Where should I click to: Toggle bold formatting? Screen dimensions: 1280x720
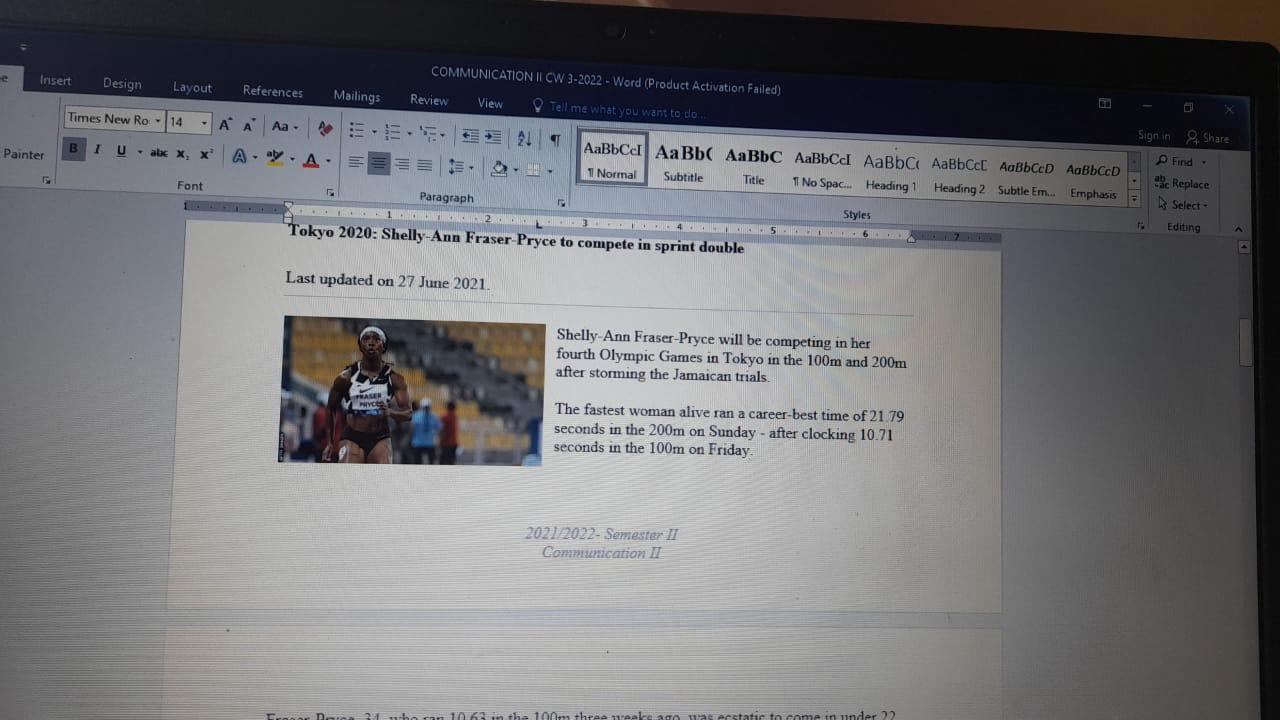73,149
